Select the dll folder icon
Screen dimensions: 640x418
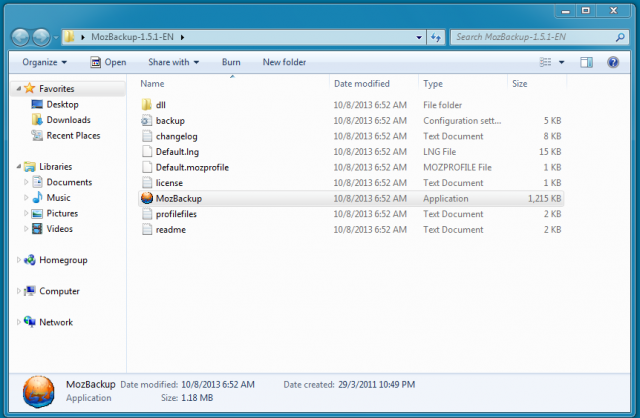click(147, 105)
